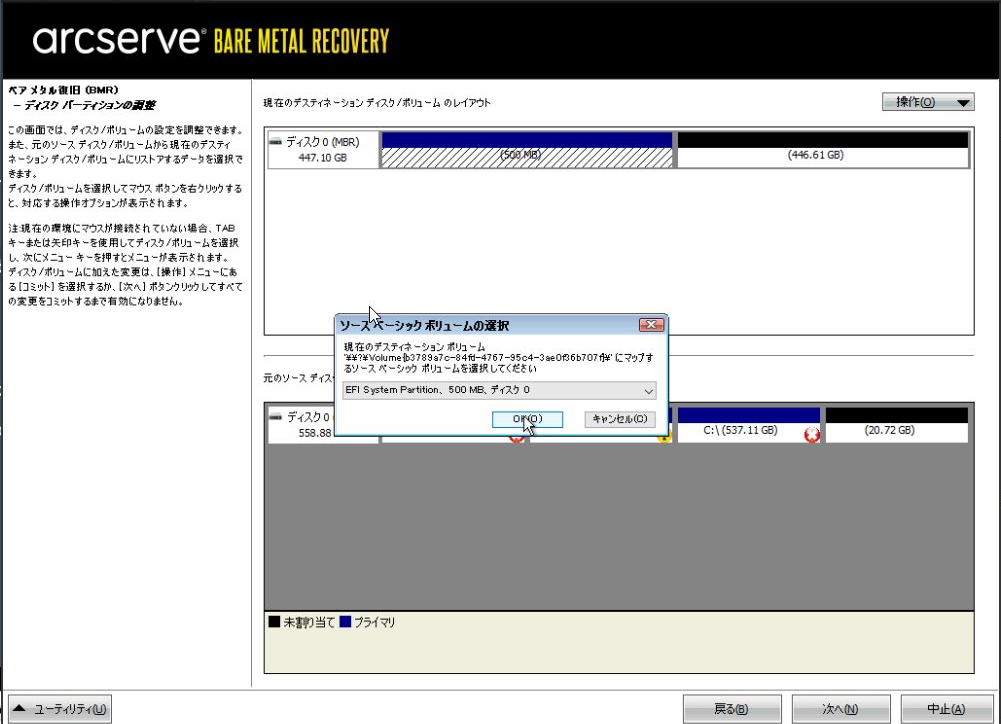Open the ユーティリティ(U) menu
The height and width of the screenshot is (724, 1001).
pyautogui.click(x=60, y=709)
